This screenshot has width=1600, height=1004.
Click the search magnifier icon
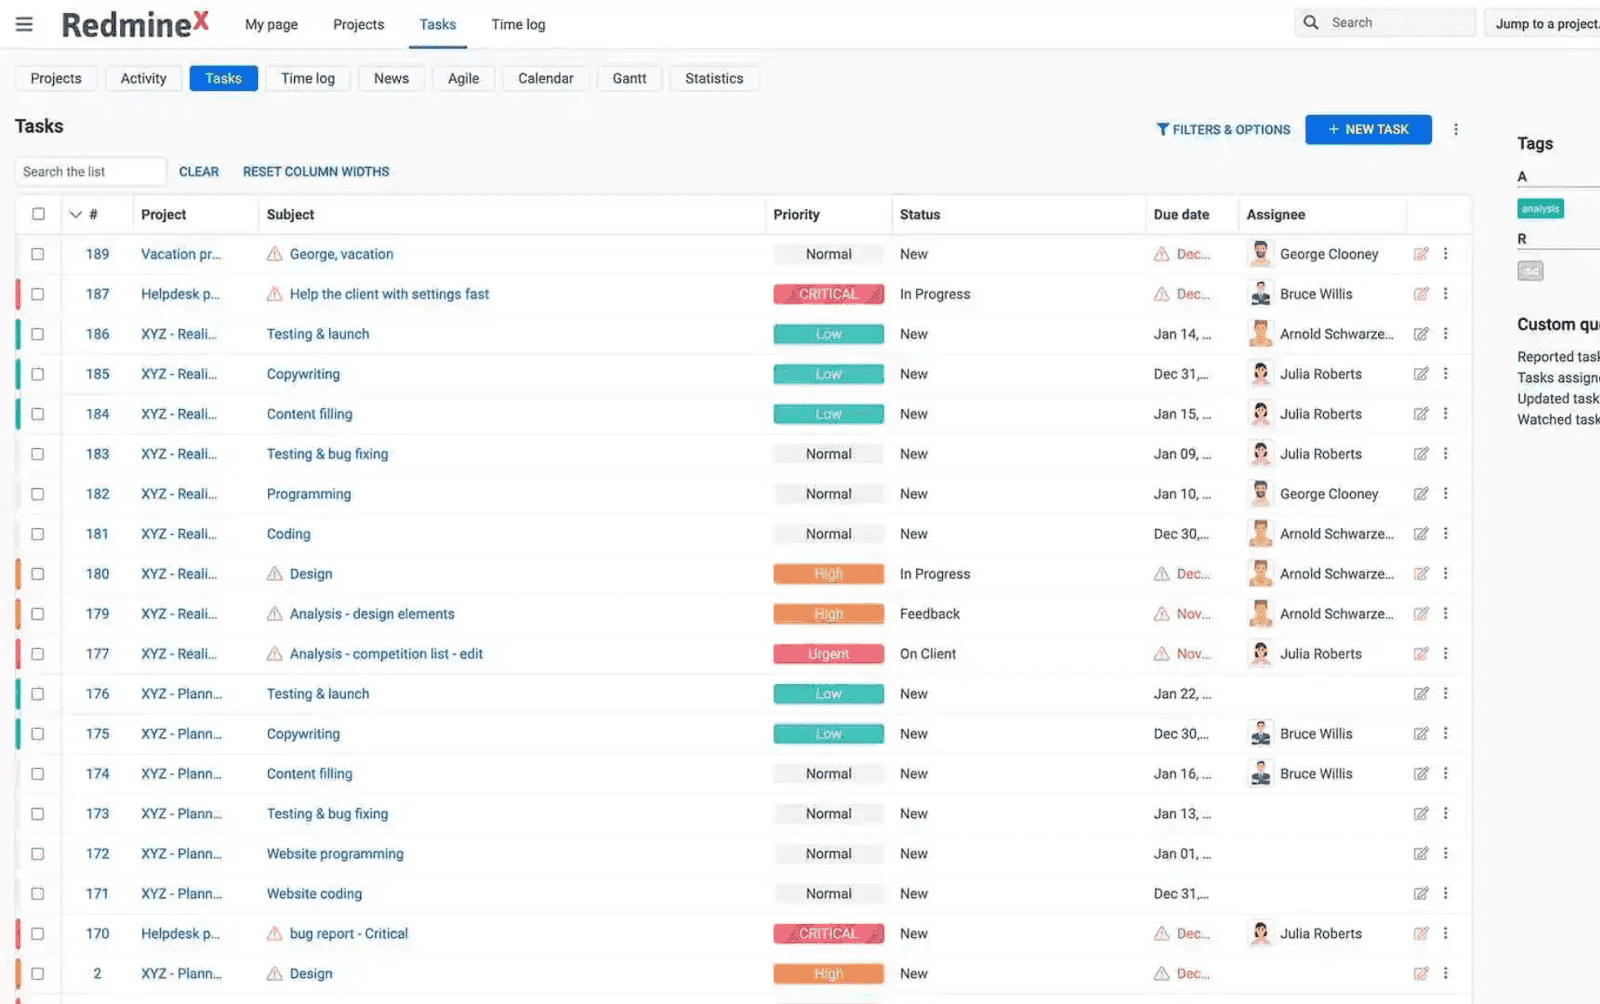1310,21
